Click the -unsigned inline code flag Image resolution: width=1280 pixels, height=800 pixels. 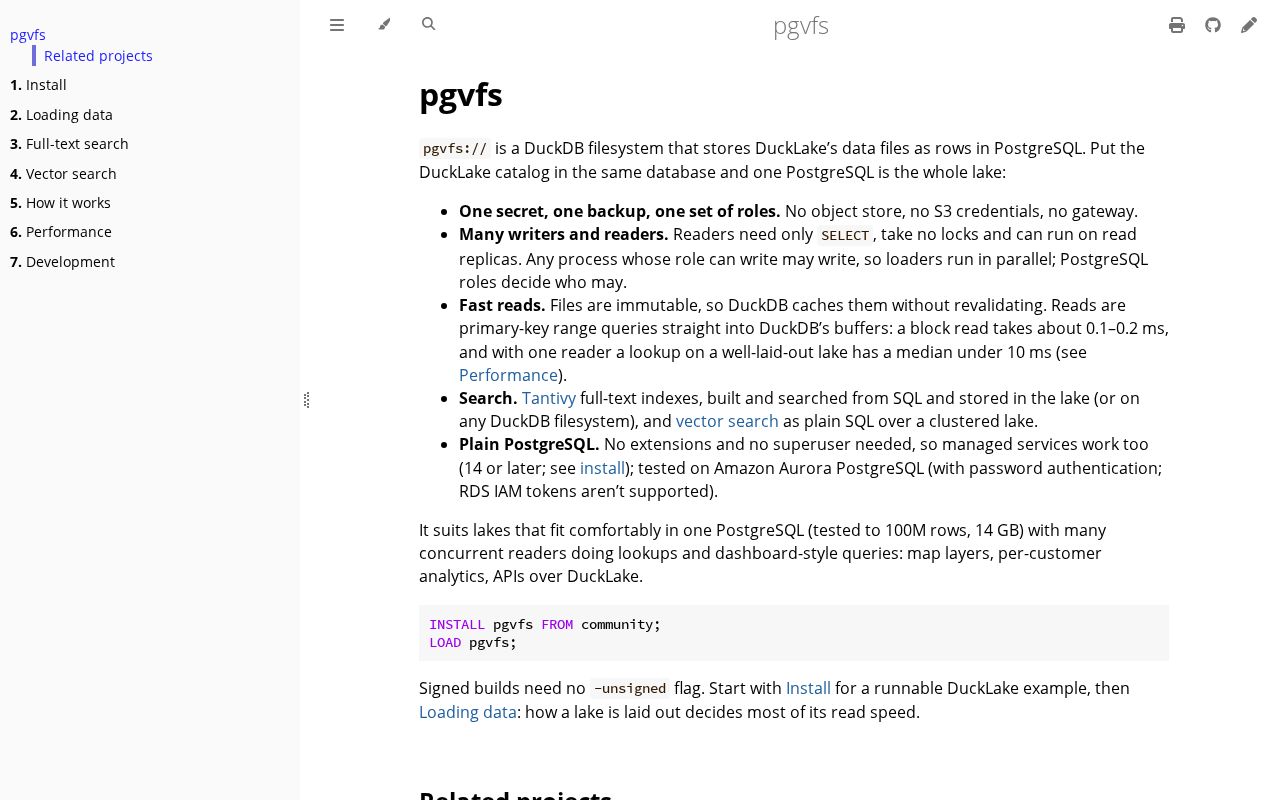[630, 689]
